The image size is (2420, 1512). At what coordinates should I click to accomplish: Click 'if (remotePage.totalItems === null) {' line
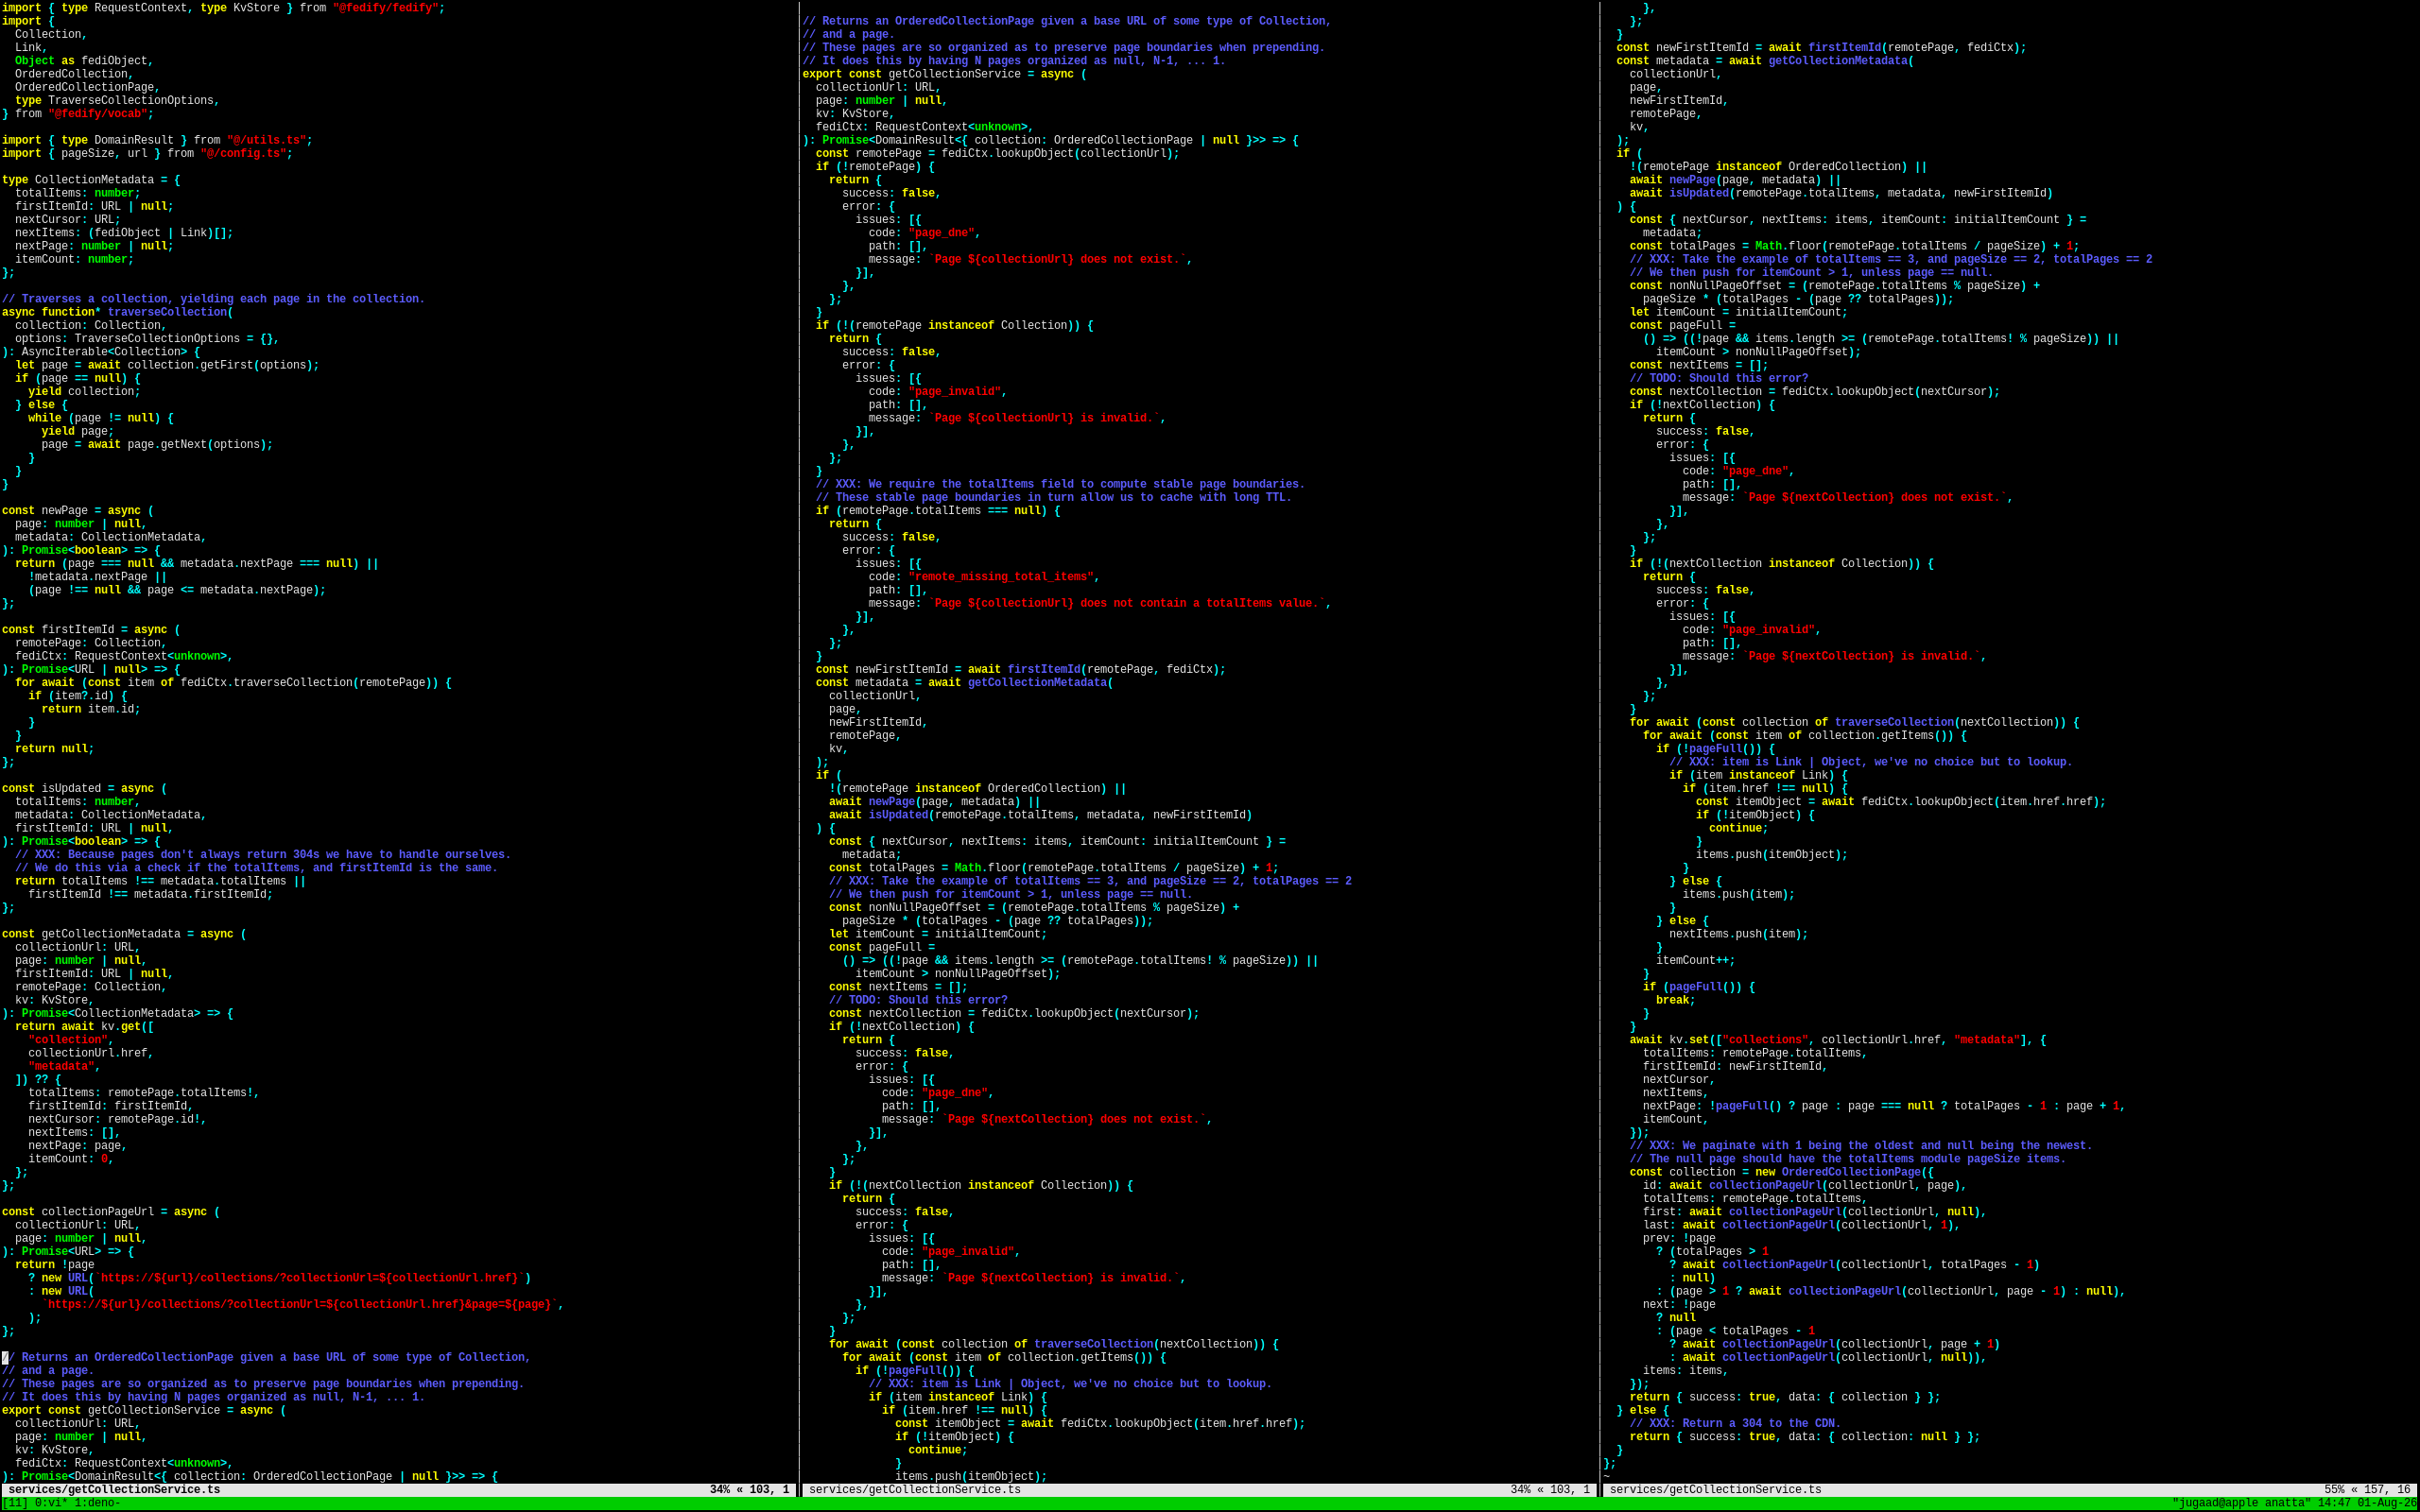pos(938,511)
